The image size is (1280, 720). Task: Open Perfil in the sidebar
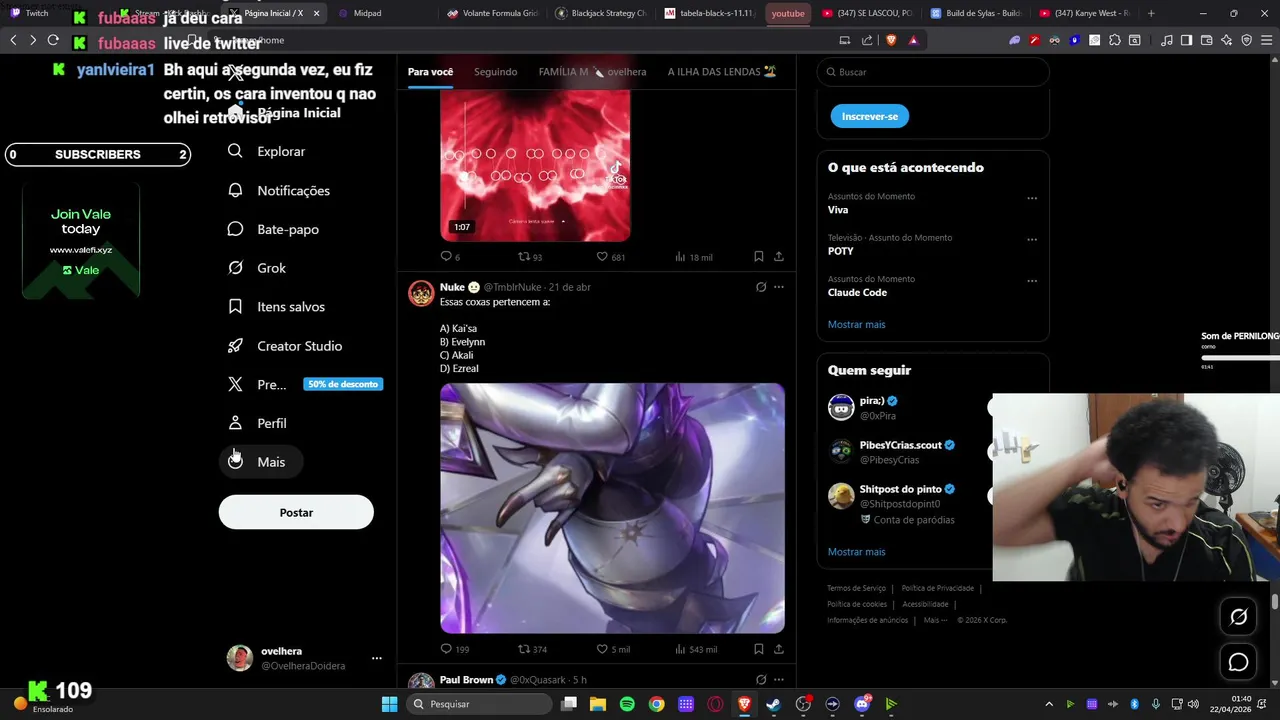[x=257, y=423]
